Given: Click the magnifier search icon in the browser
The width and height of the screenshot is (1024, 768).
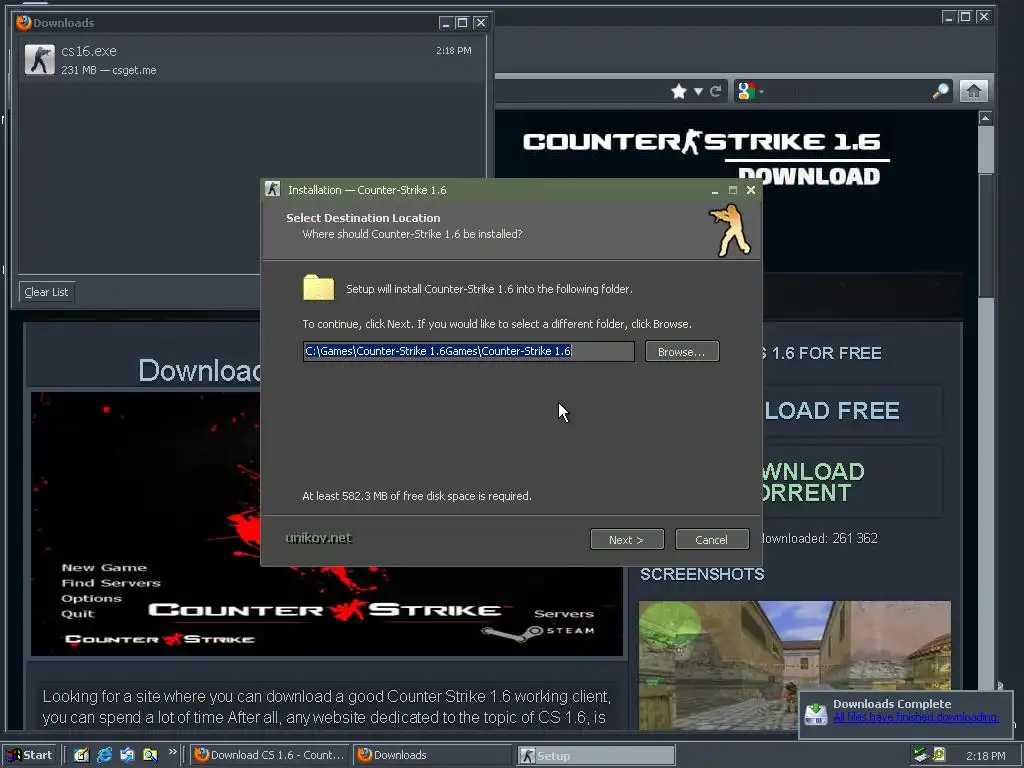Looking at the screenshot, I should coord(940,91).
